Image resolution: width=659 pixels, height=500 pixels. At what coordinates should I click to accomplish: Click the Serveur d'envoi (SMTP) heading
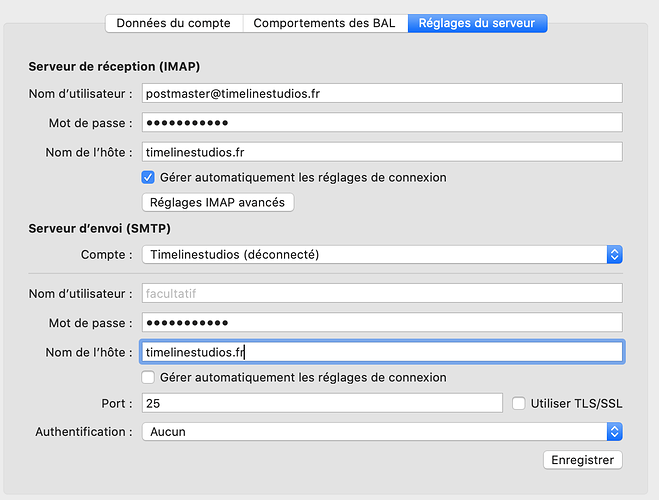[100, 229]
